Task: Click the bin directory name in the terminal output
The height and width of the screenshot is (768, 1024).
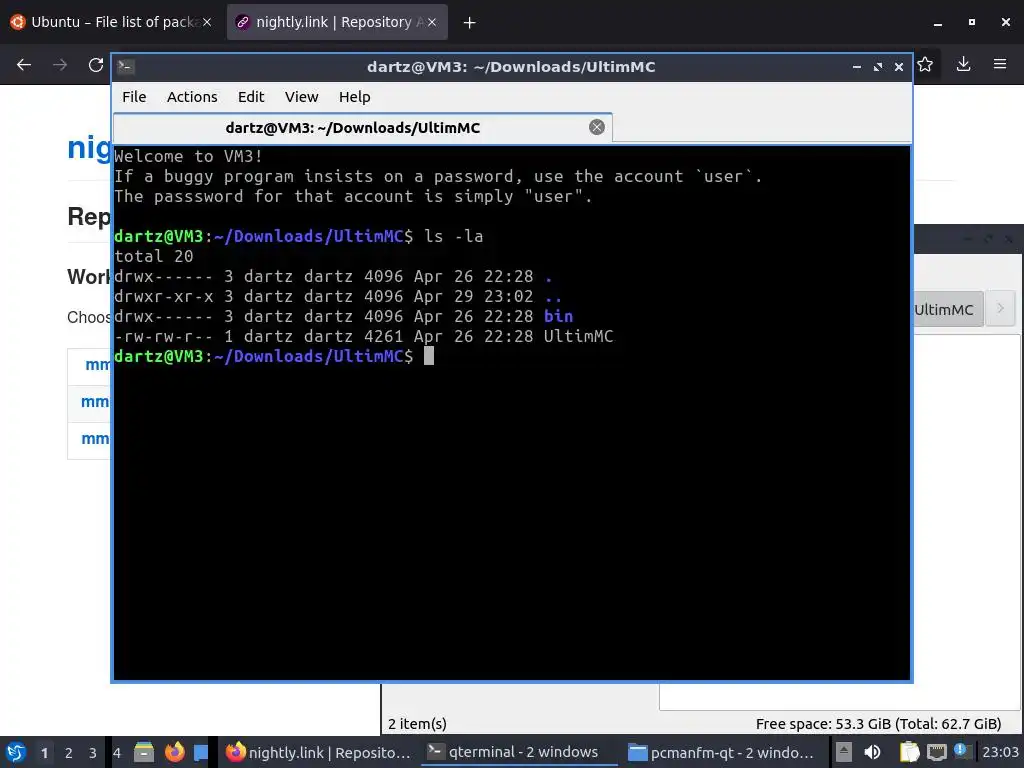Action: pos(558,316)
